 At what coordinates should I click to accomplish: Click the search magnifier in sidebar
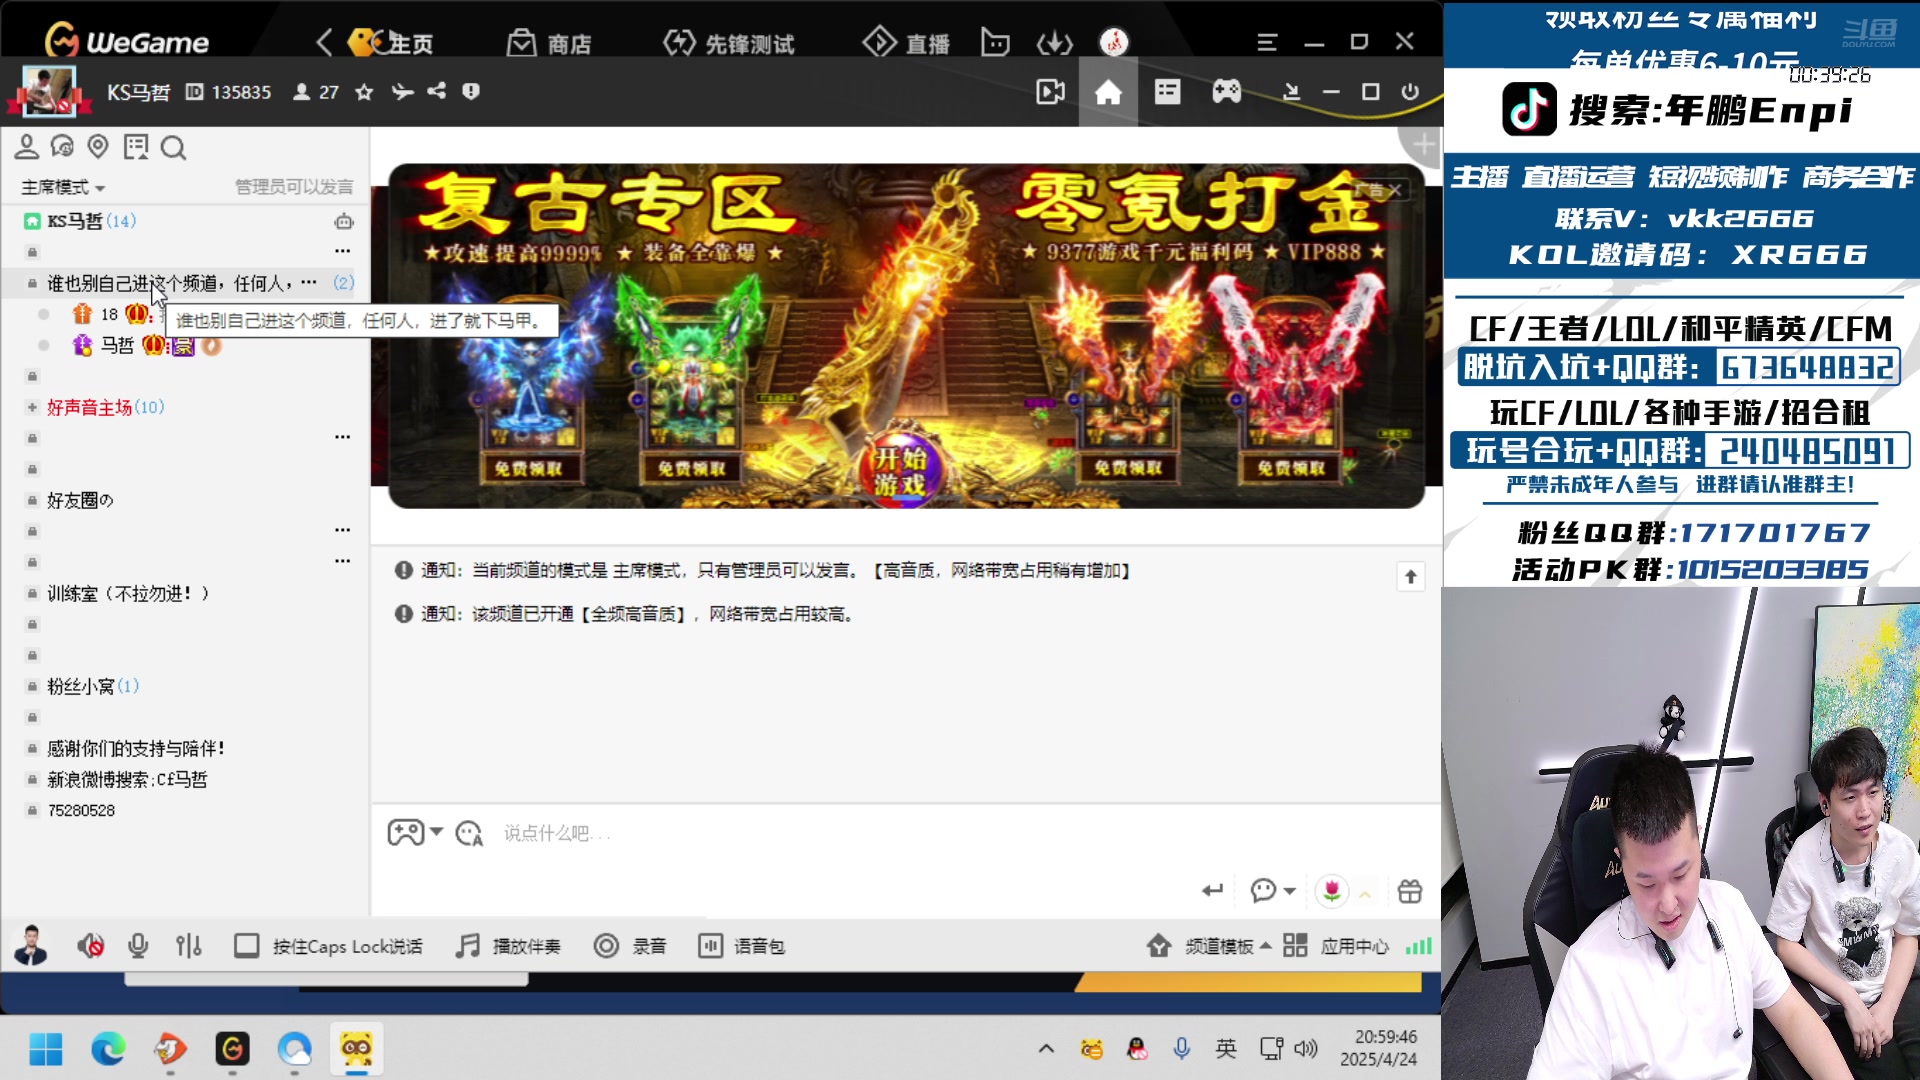click(173, 148)
